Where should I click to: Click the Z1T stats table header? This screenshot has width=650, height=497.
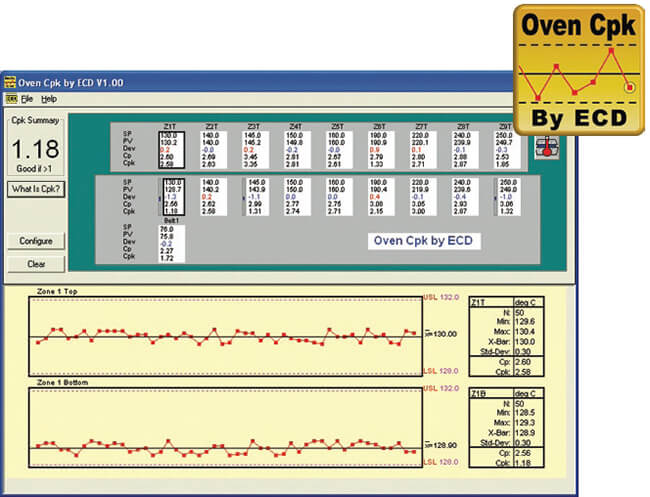[506, 302]
